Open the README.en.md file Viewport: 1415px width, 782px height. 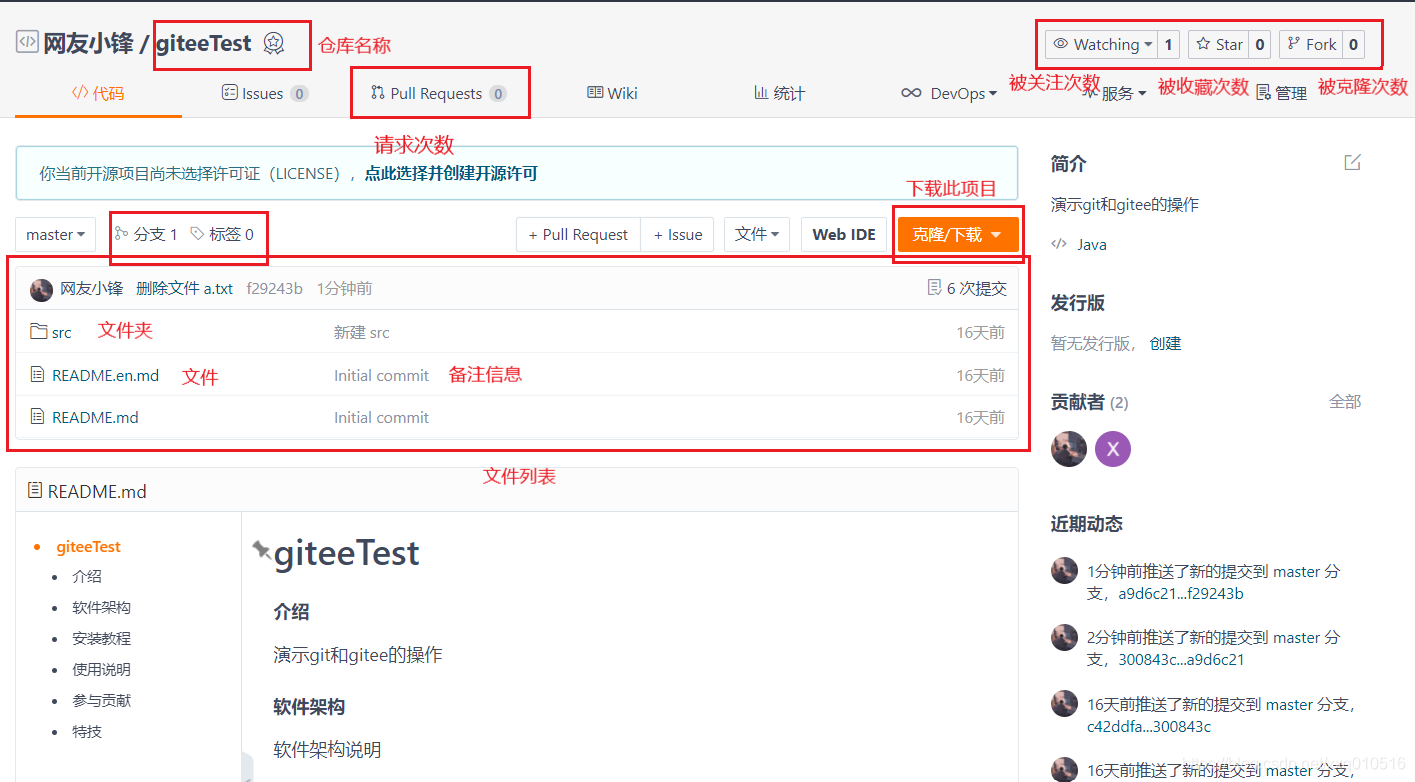tap(105, 375)
